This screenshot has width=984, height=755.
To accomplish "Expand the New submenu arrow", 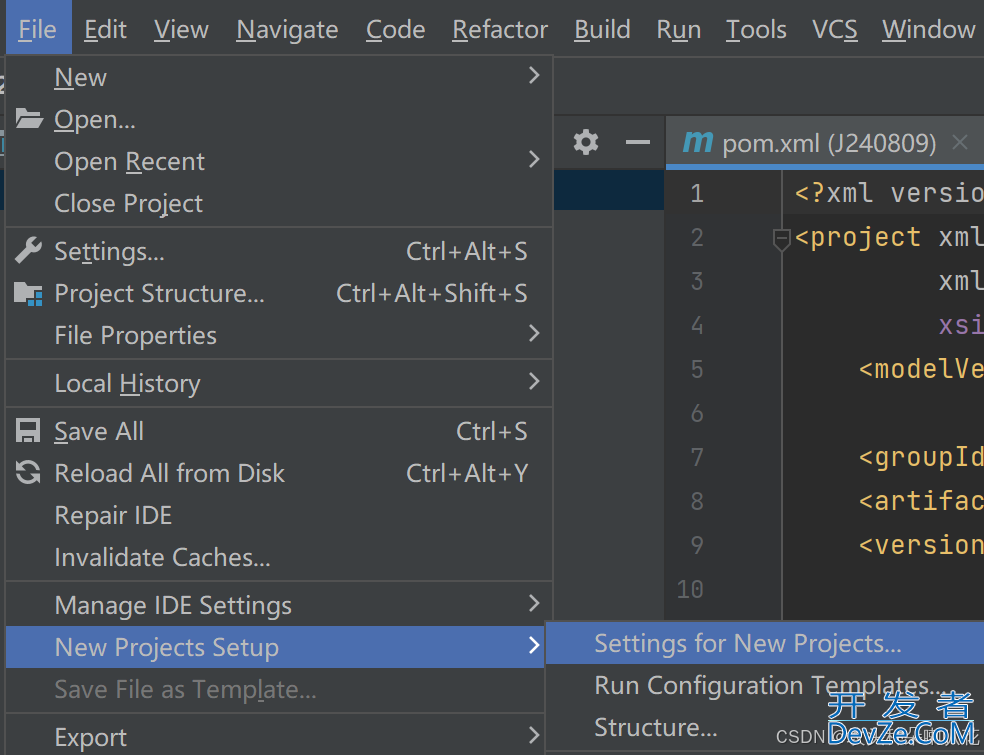I will tap(534, 75).
